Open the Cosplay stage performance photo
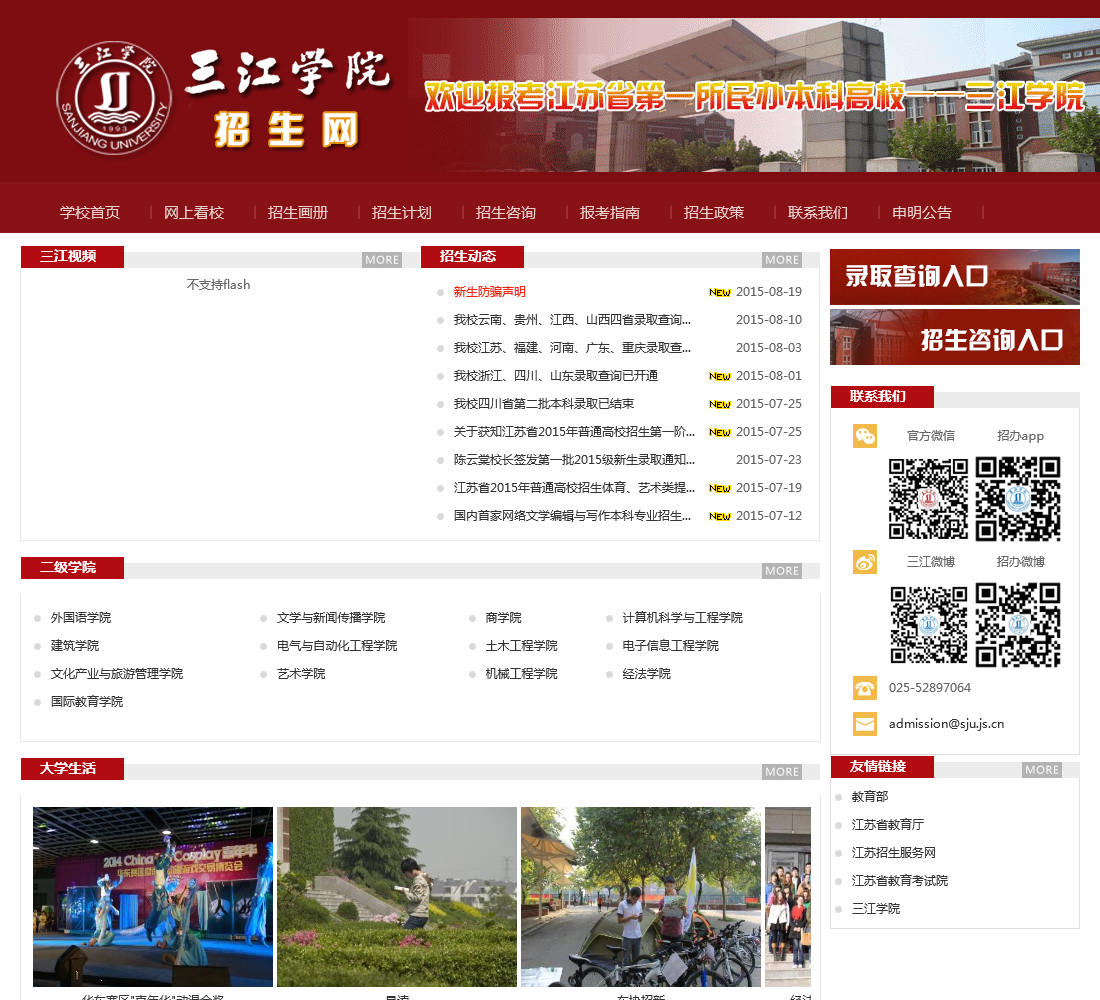 (153, 897)
